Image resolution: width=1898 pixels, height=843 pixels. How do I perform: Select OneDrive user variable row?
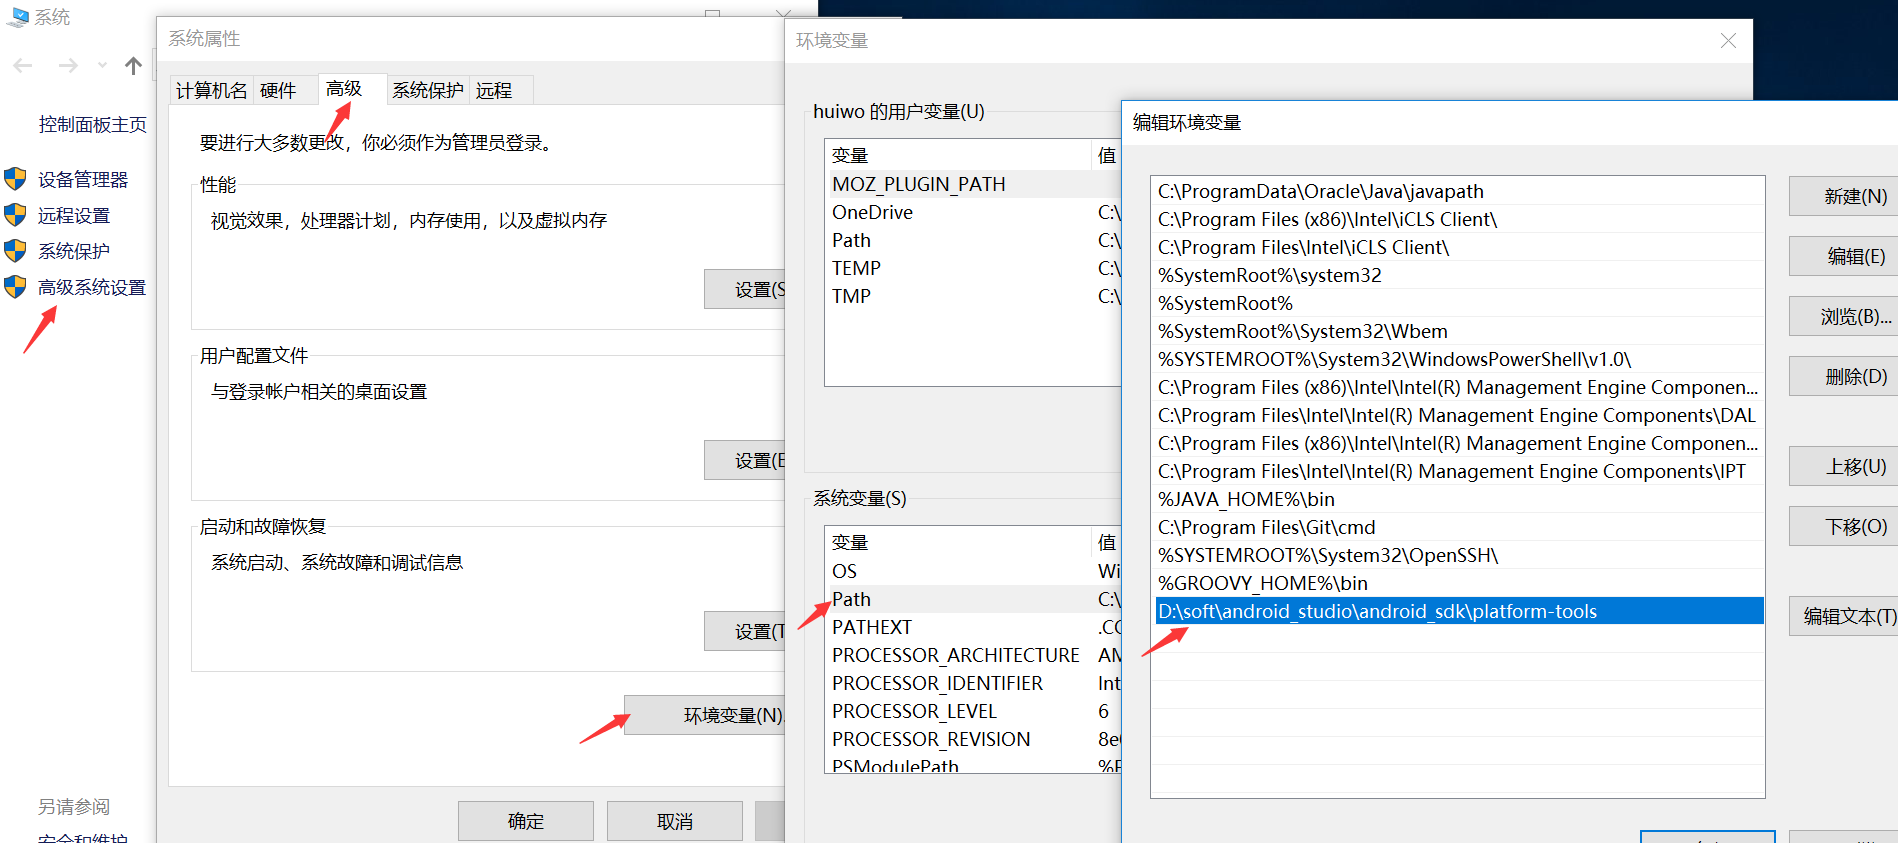[x=973, y=212]
